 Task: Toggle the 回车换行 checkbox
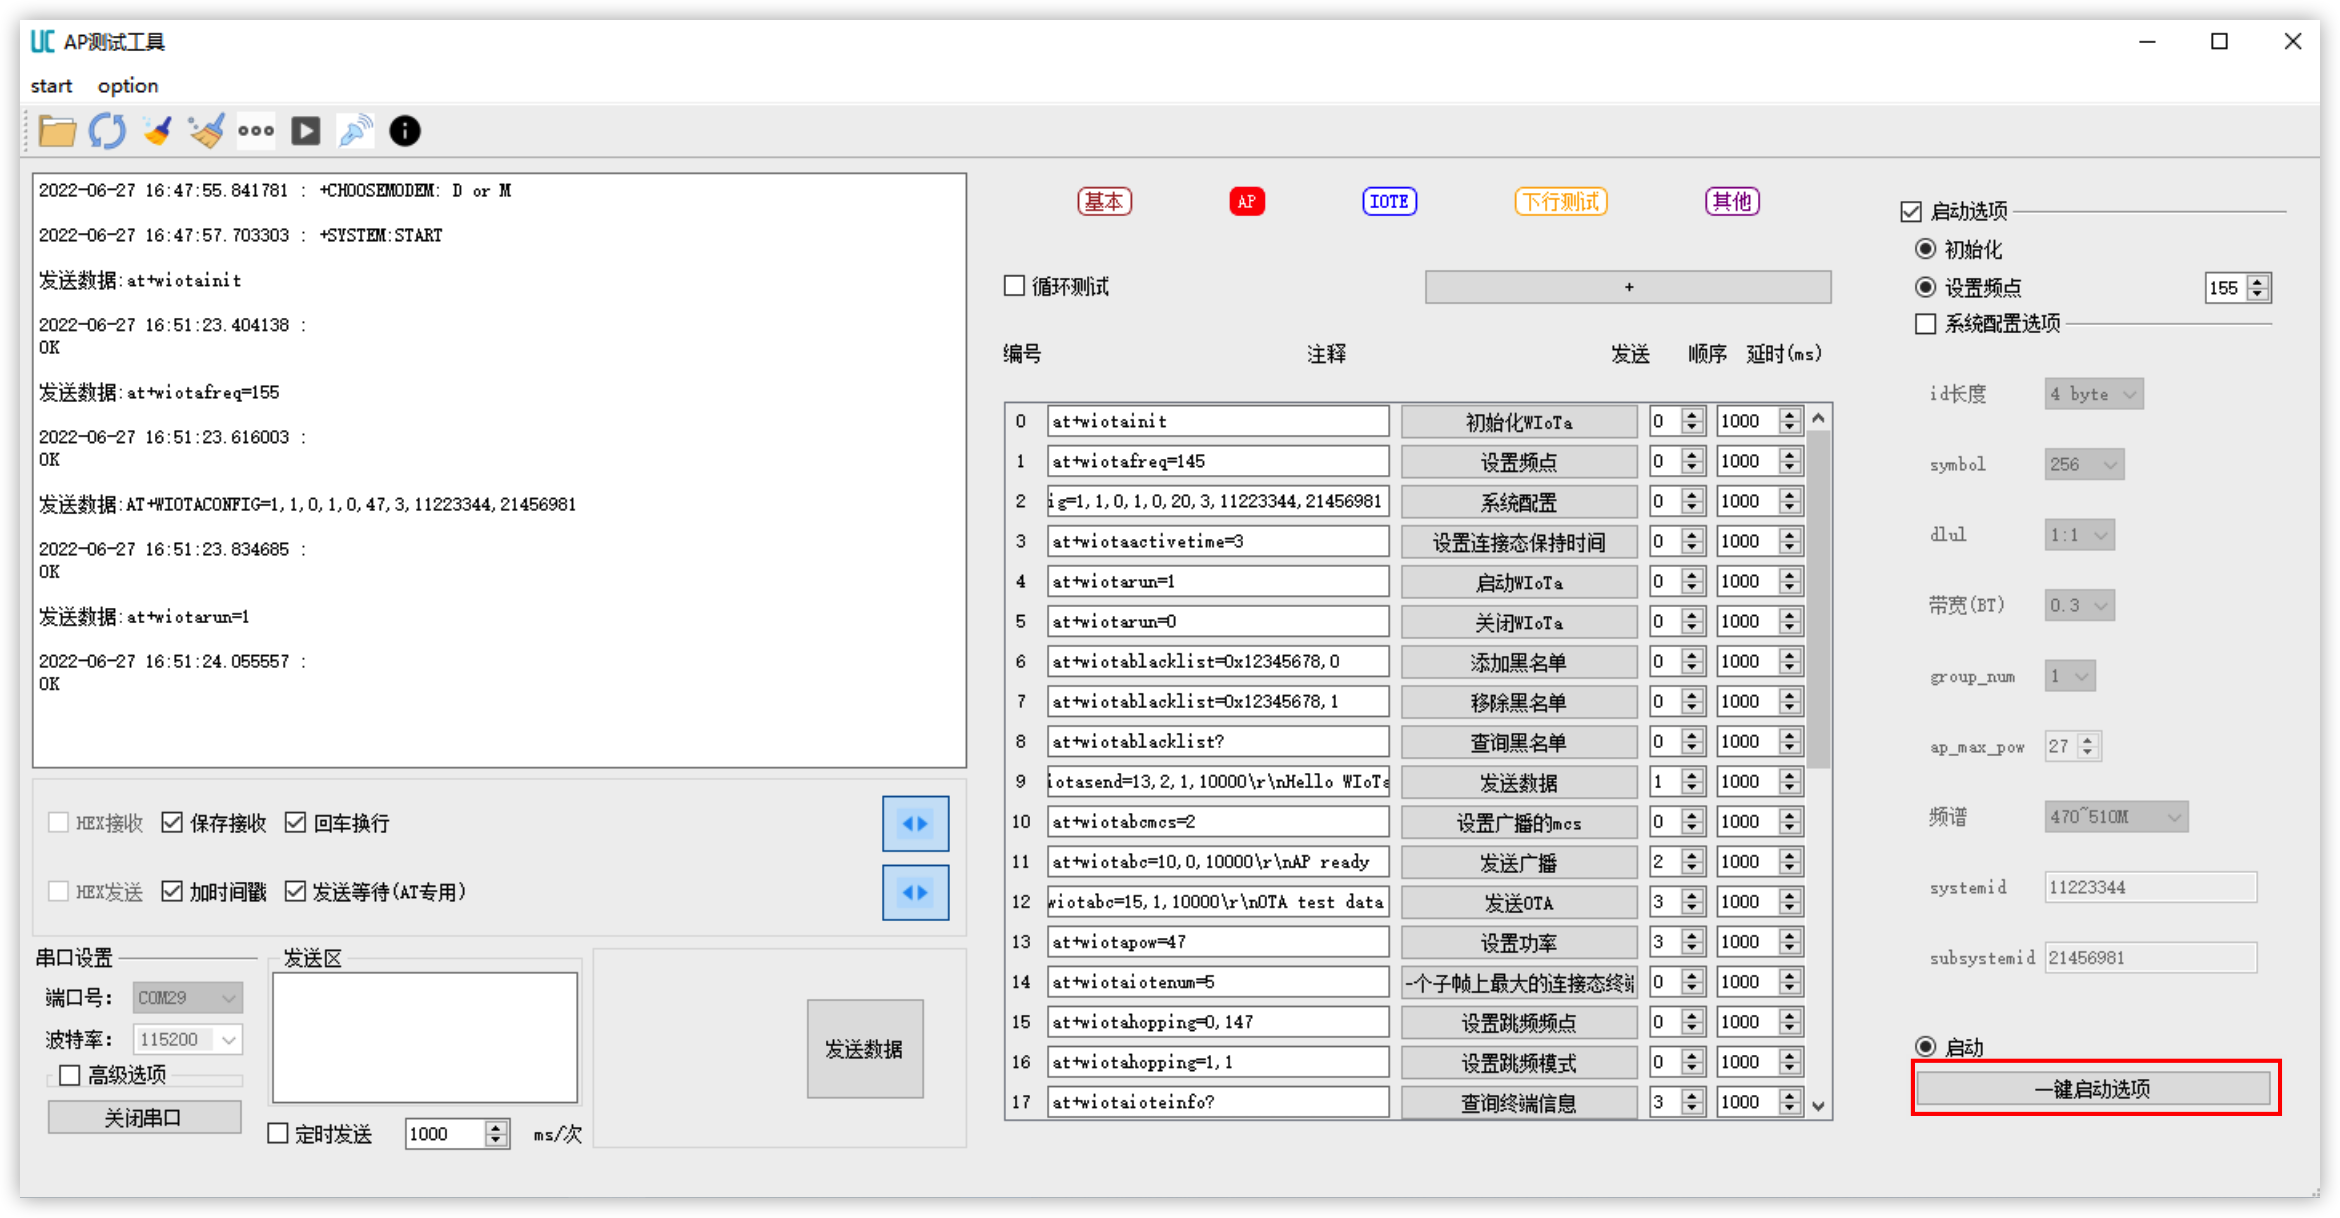pos(295,823)
